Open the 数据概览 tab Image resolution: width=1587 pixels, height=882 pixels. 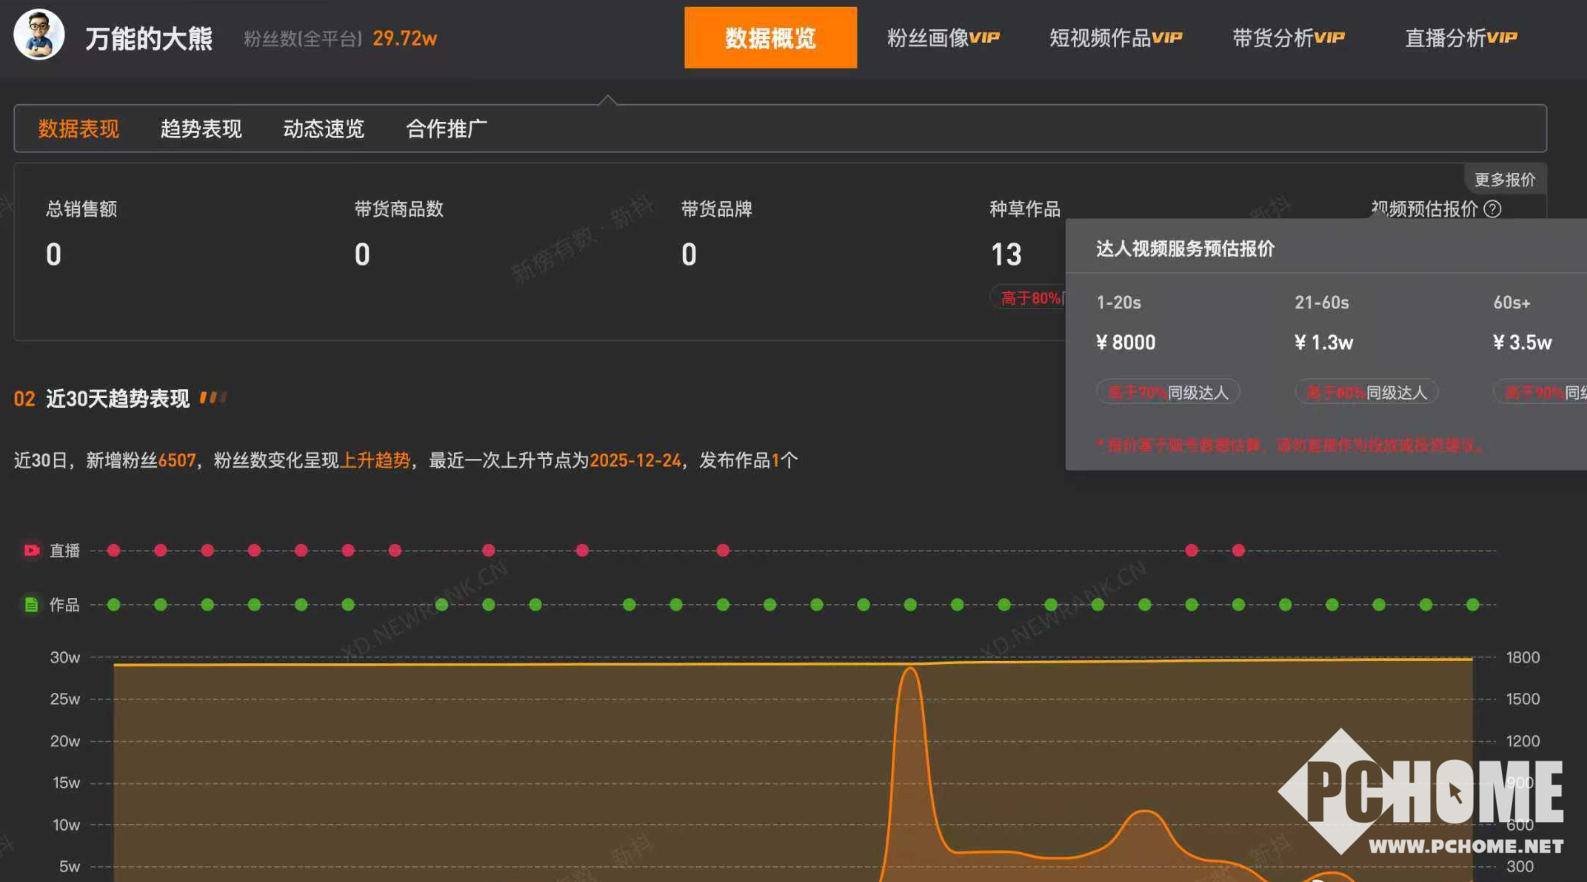(770, 38)
